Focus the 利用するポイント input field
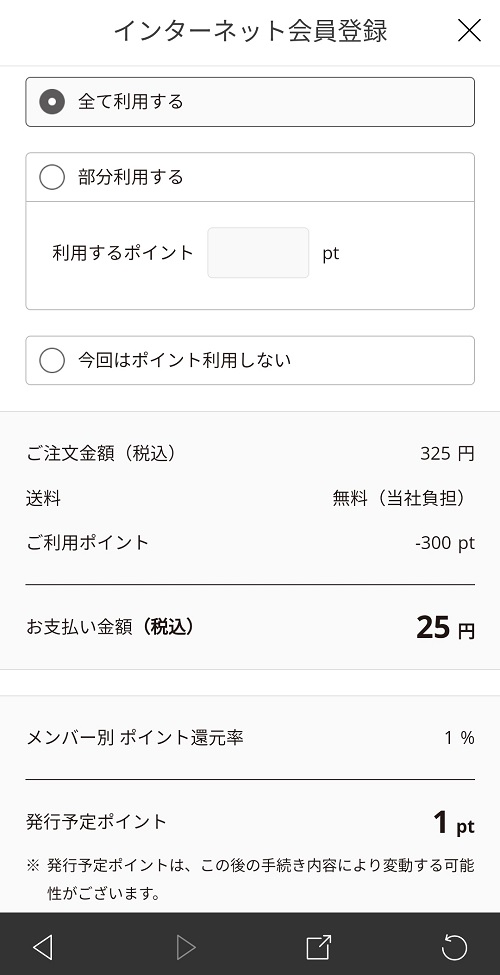This screenshot has width=500, height=975. tap(258, 252)
